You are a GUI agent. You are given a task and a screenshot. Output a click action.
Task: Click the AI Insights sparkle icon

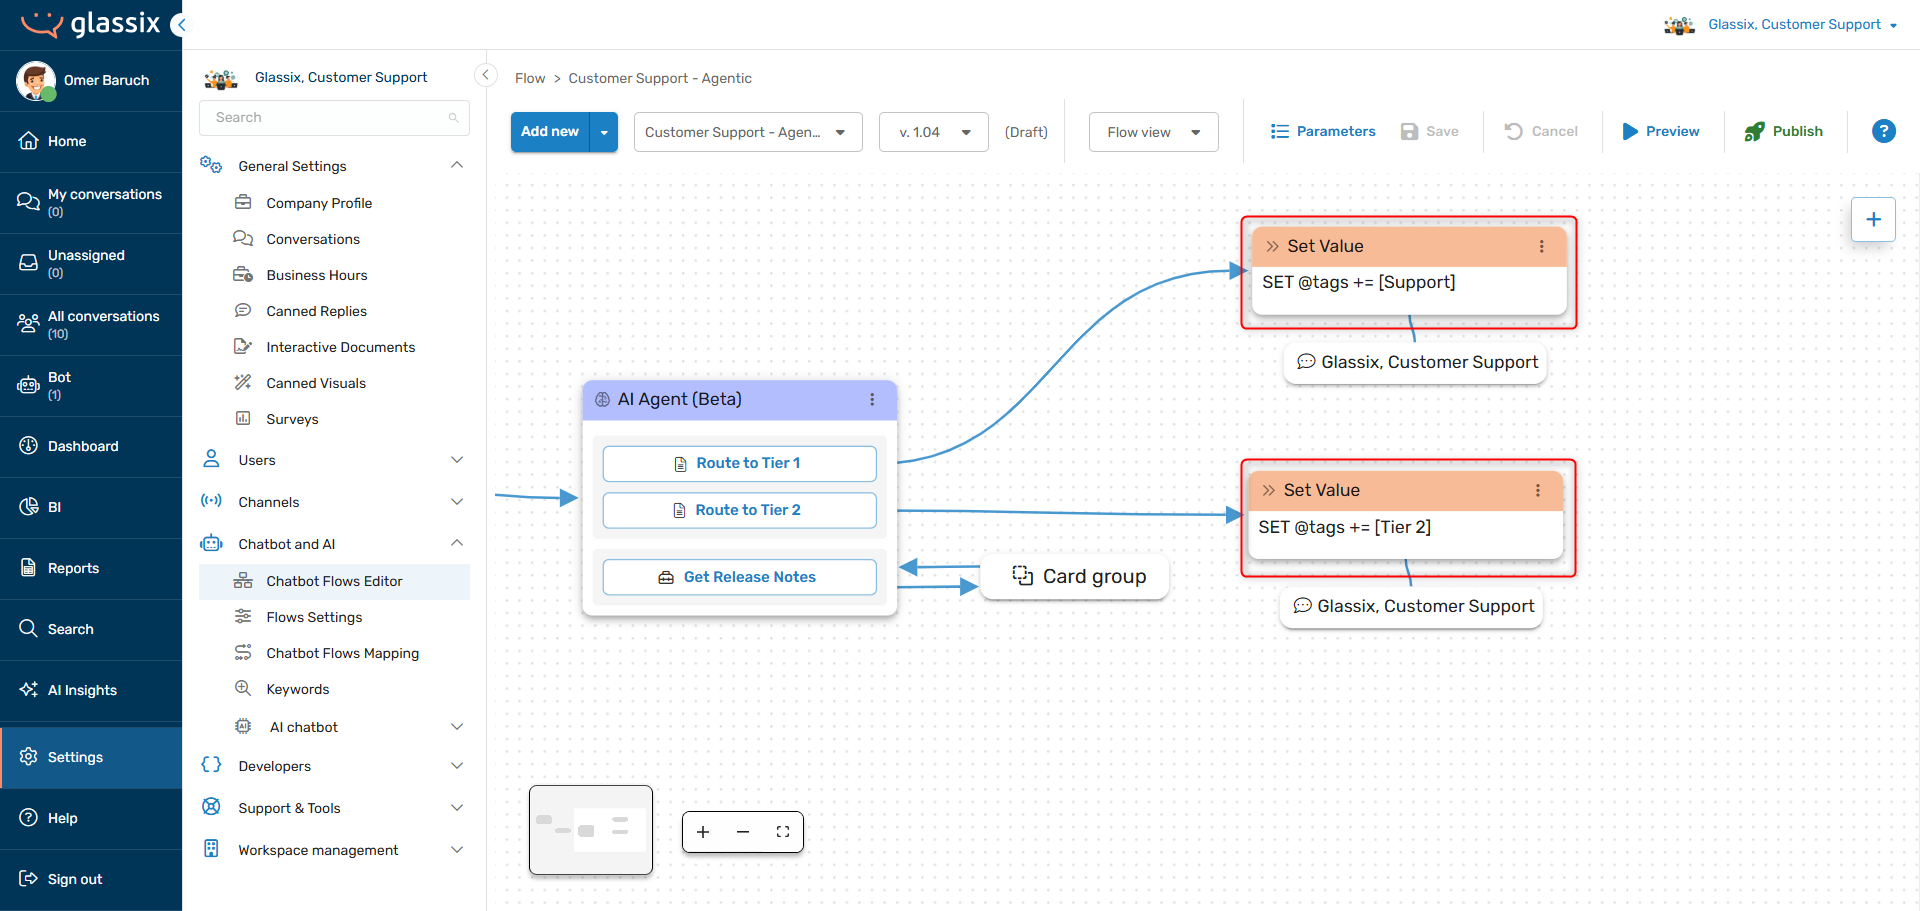click(x=29, y=690)
